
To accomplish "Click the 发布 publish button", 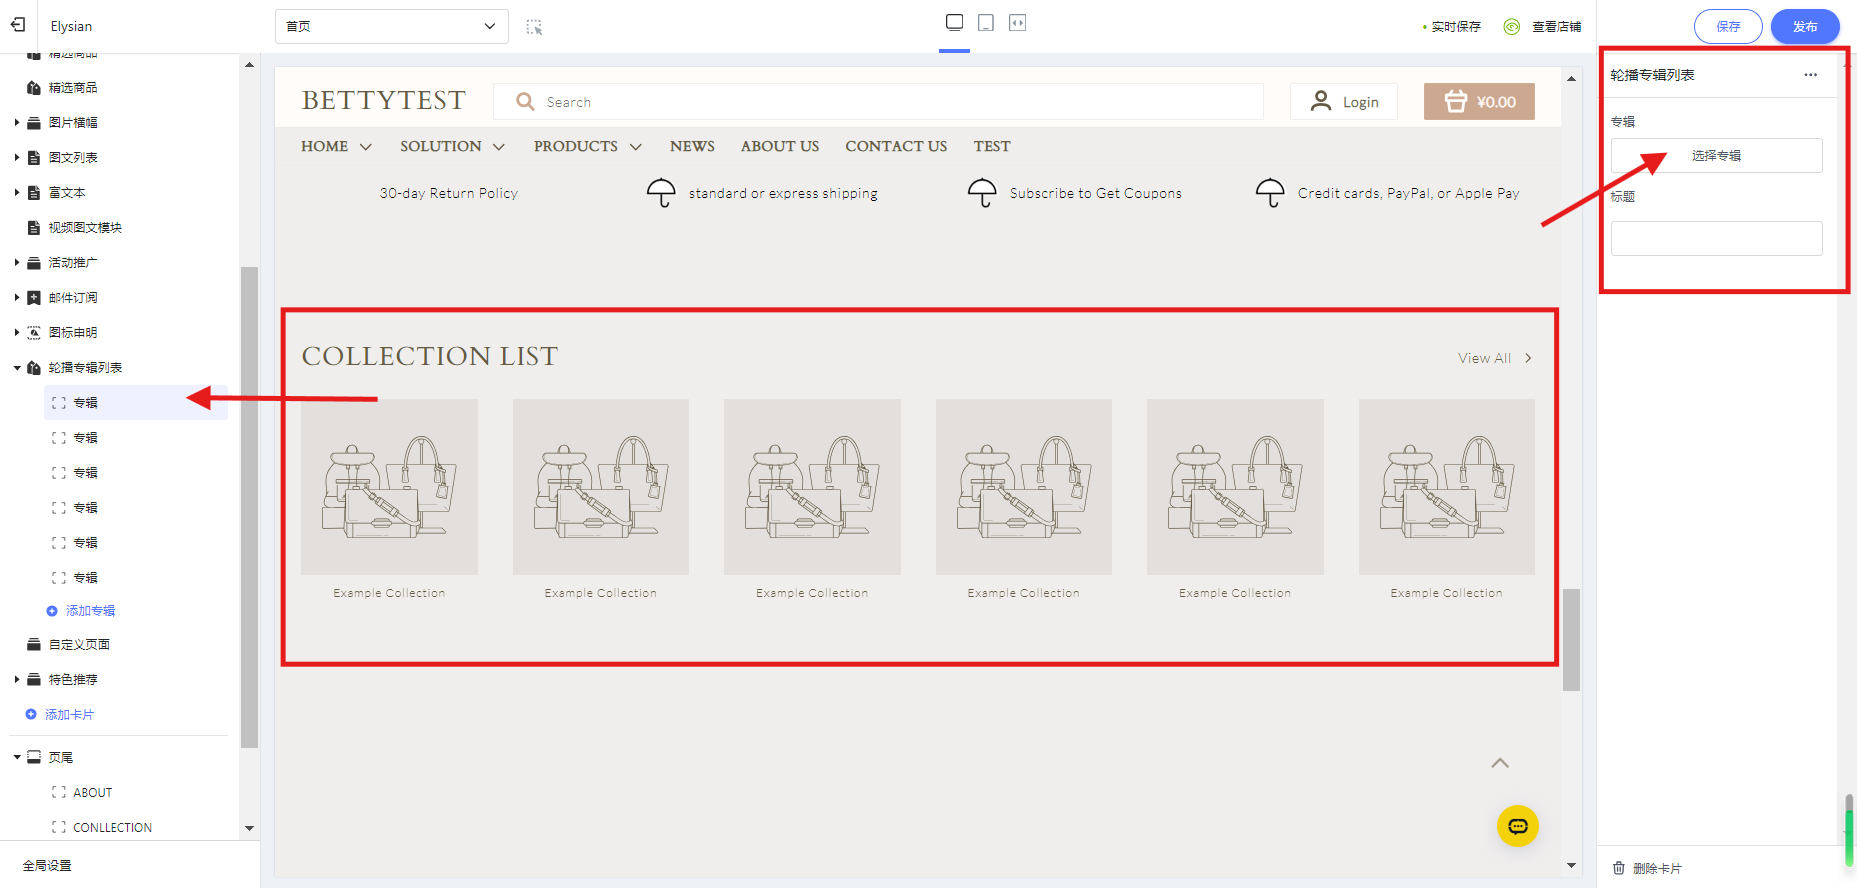I will point(1804,27).
